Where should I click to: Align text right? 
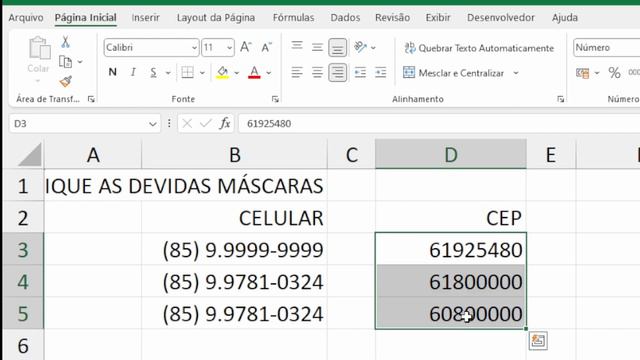pos(338,73)
